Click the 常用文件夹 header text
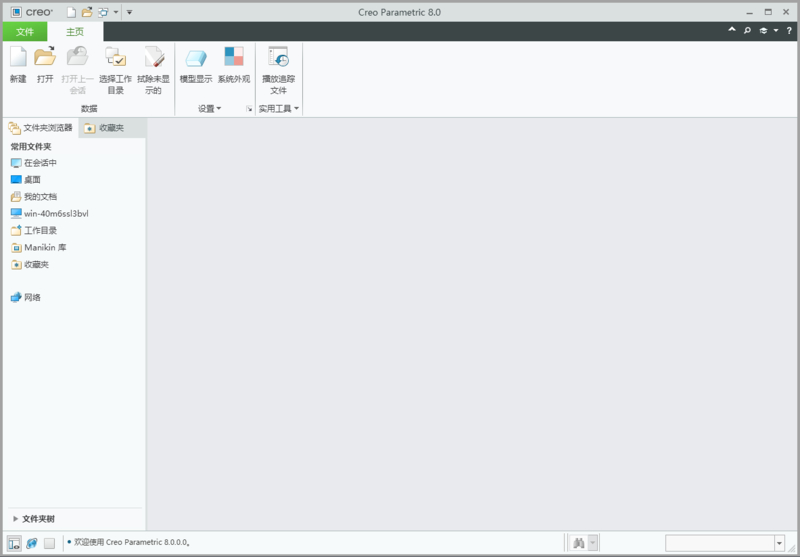800x557 pixels. pos(31,146)
